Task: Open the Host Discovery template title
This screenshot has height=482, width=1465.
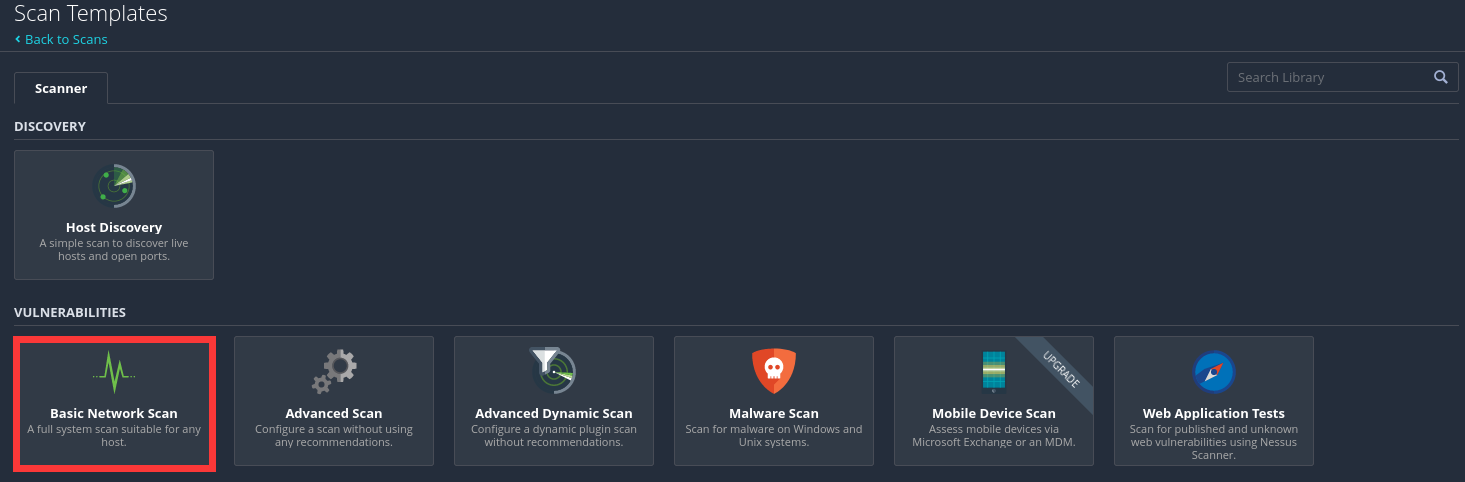Action: (114, 227)
